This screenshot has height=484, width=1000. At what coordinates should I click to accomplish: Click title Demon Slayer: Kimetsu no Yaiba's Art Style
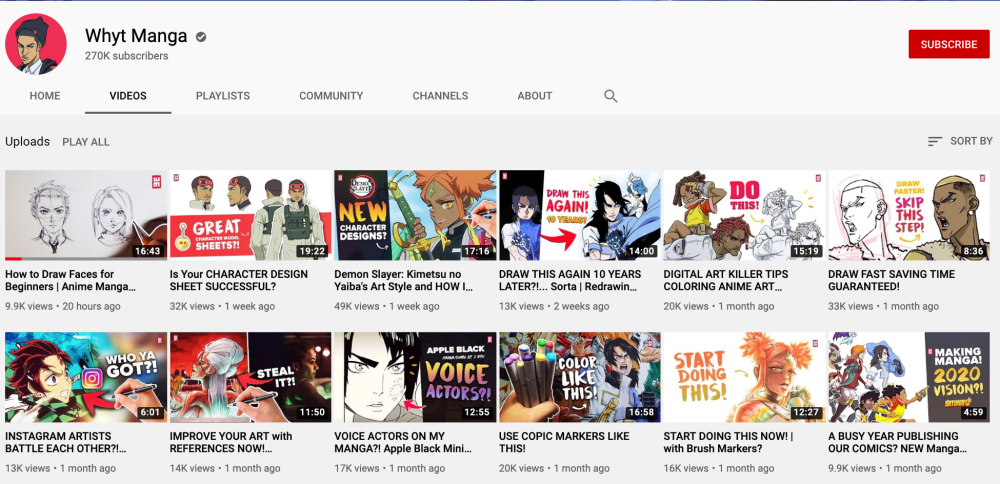[x=404, y=281]
